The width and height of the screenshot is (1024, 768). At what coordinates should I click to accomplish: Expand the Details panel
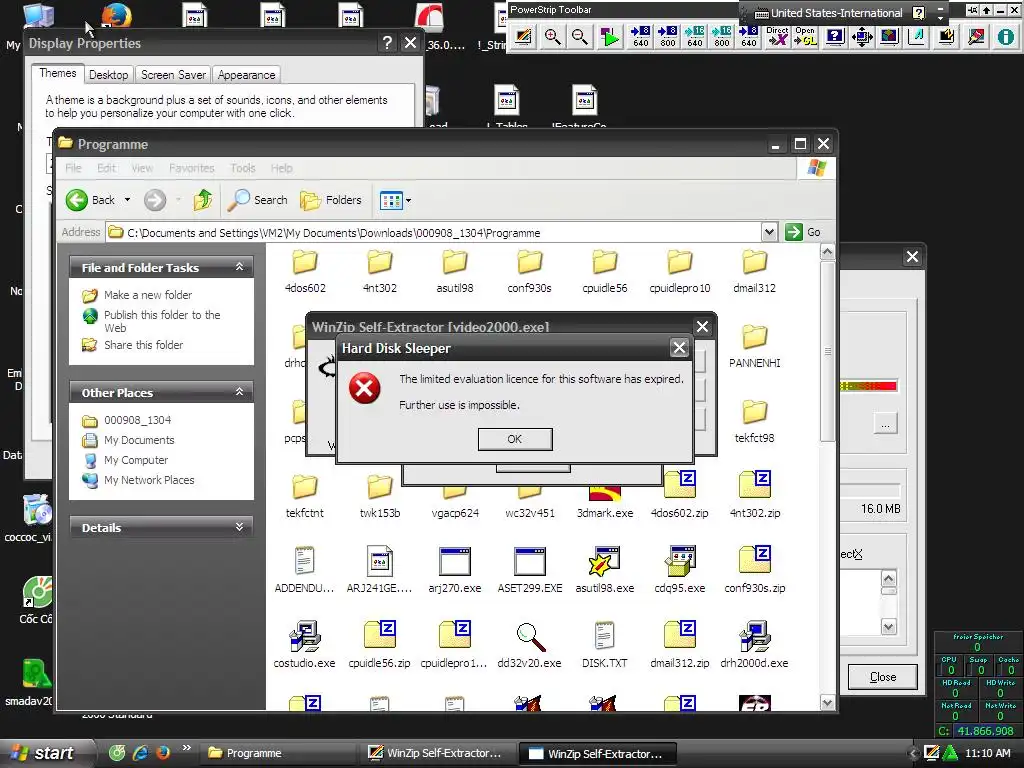[240, 527]
